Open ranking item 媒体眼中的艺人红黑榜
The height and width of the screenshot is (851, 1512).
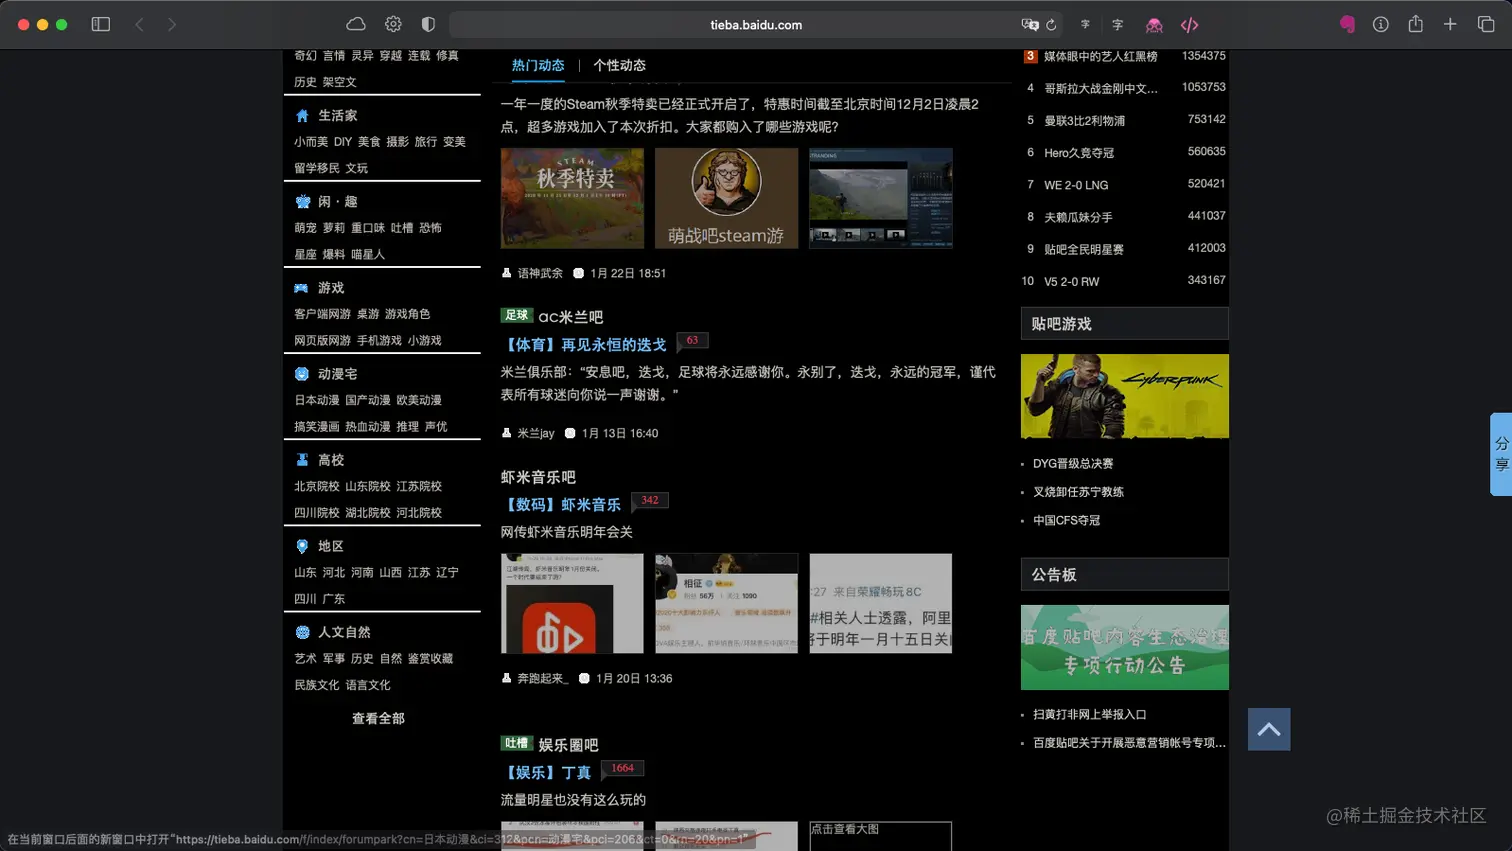click(x=1100, y=57)
